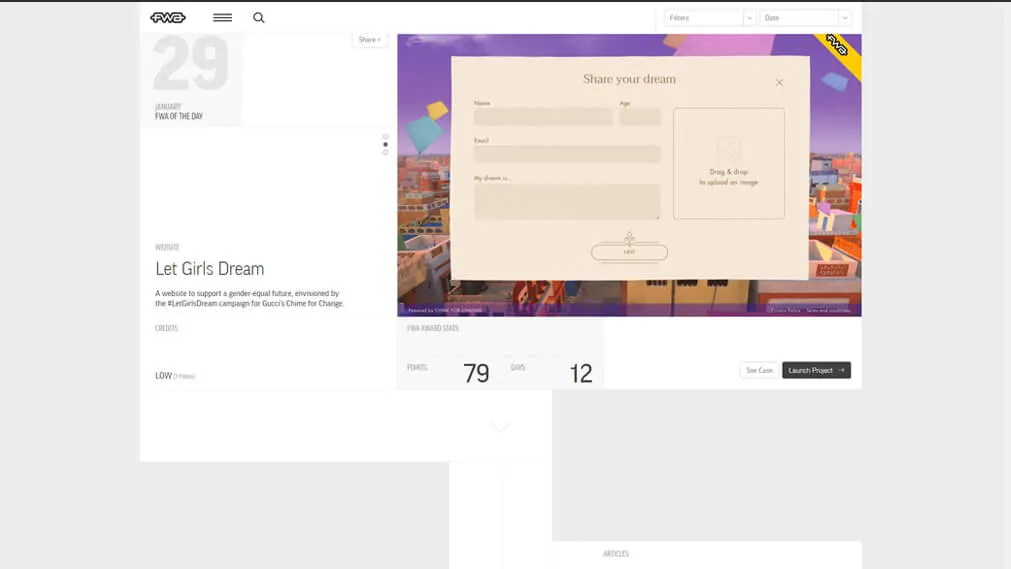Click the Filters dropdown arrow
This screenshot has height=569, width=1011.
[749, 18]
